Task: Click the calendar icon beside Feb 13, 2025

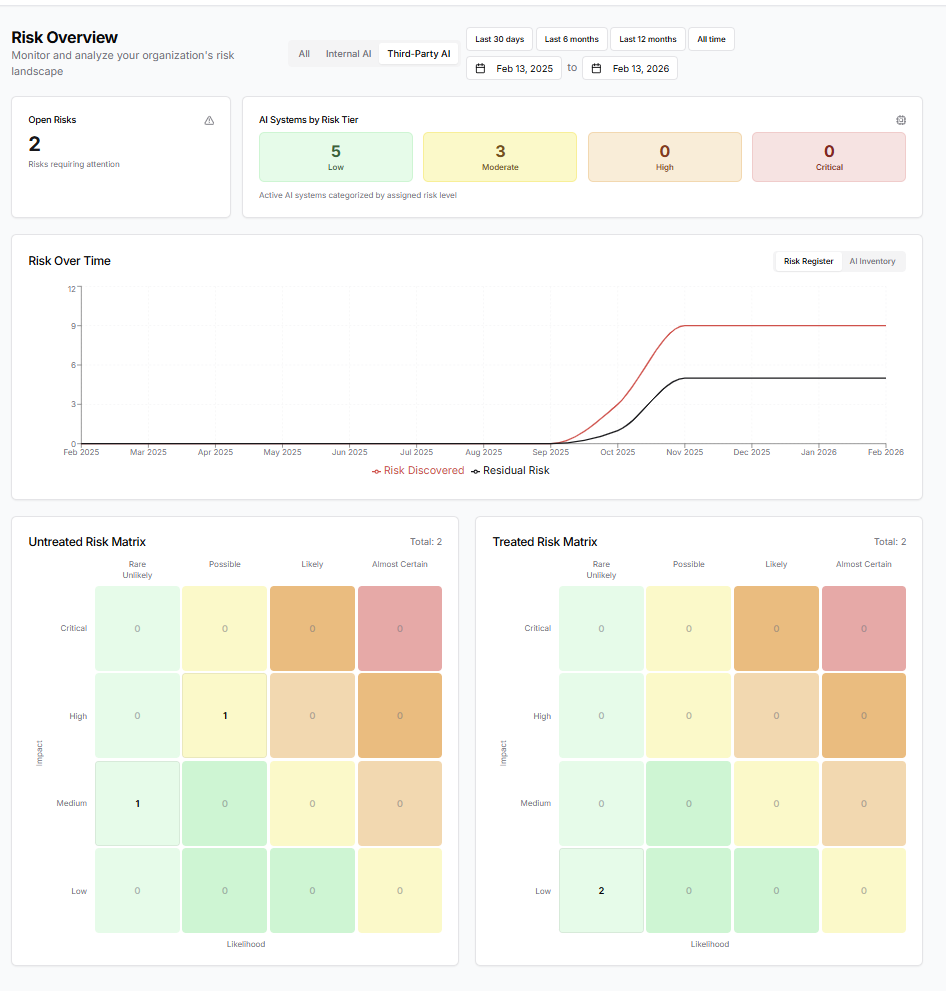Action: [x=480, y=68]
